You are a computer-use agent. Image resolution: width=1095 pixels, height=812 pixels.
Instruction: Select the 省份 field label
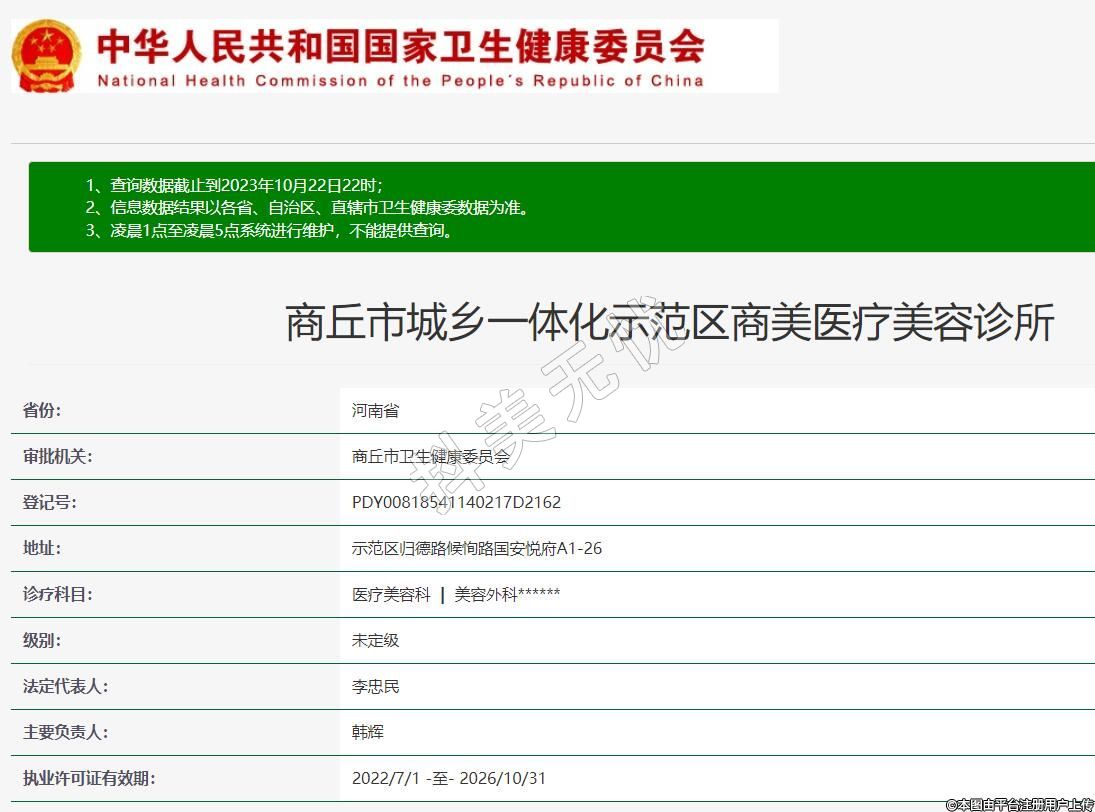click(x=42, y=410)
